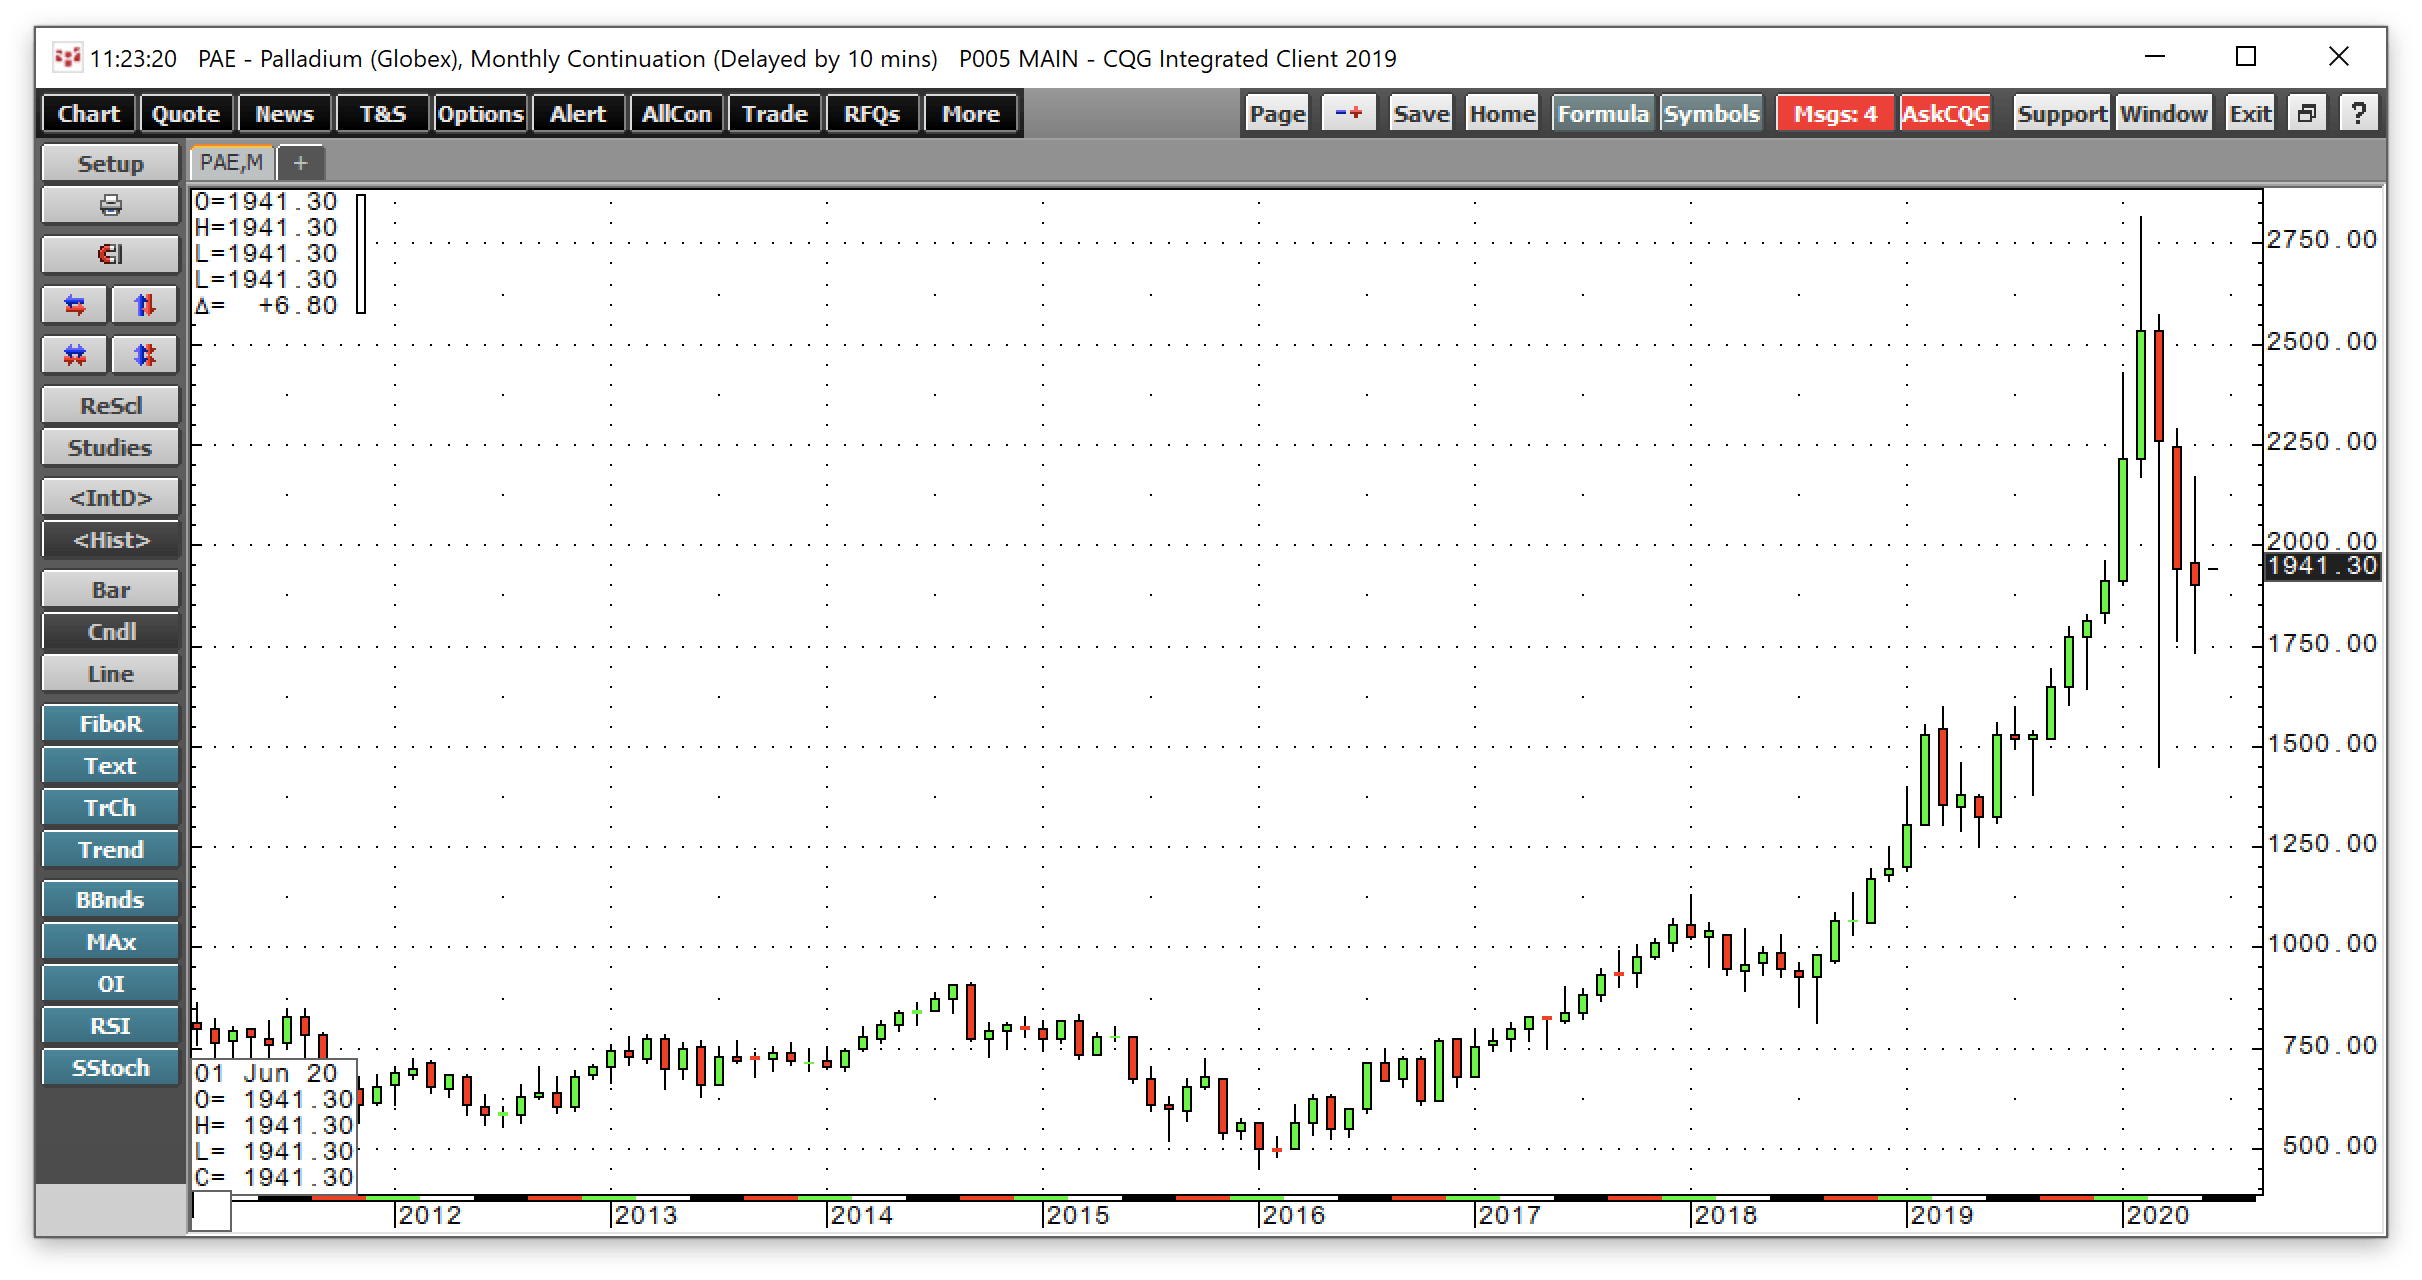
Task: Click the restore-down window icon next to Exit
Action: (x=2307, y=113)
